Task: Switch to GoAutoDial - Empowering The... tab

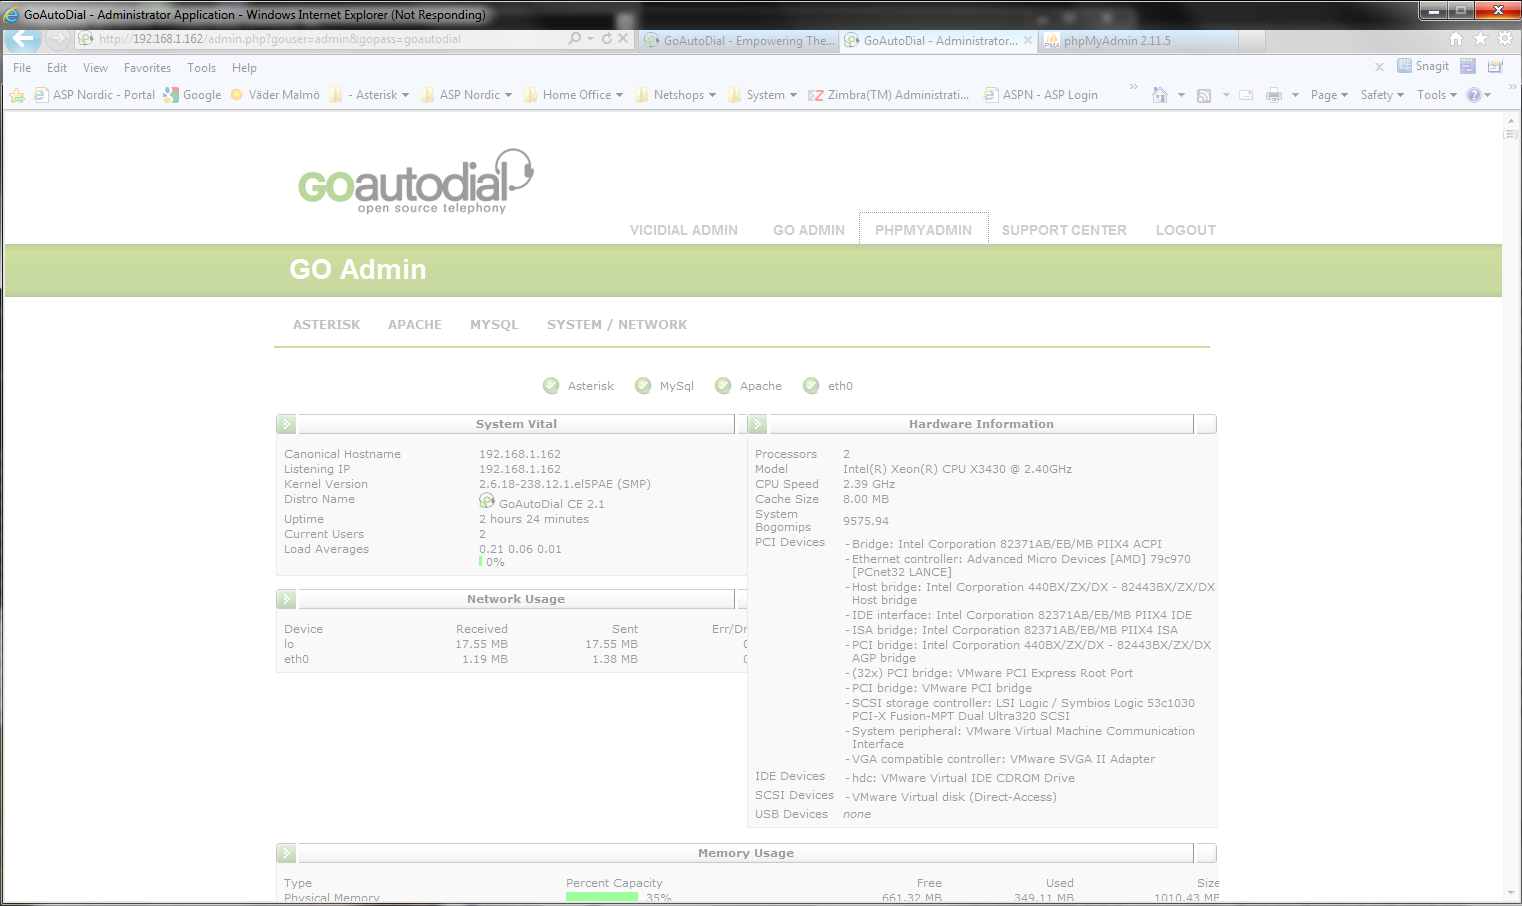Action: click(x=738, y=40)
